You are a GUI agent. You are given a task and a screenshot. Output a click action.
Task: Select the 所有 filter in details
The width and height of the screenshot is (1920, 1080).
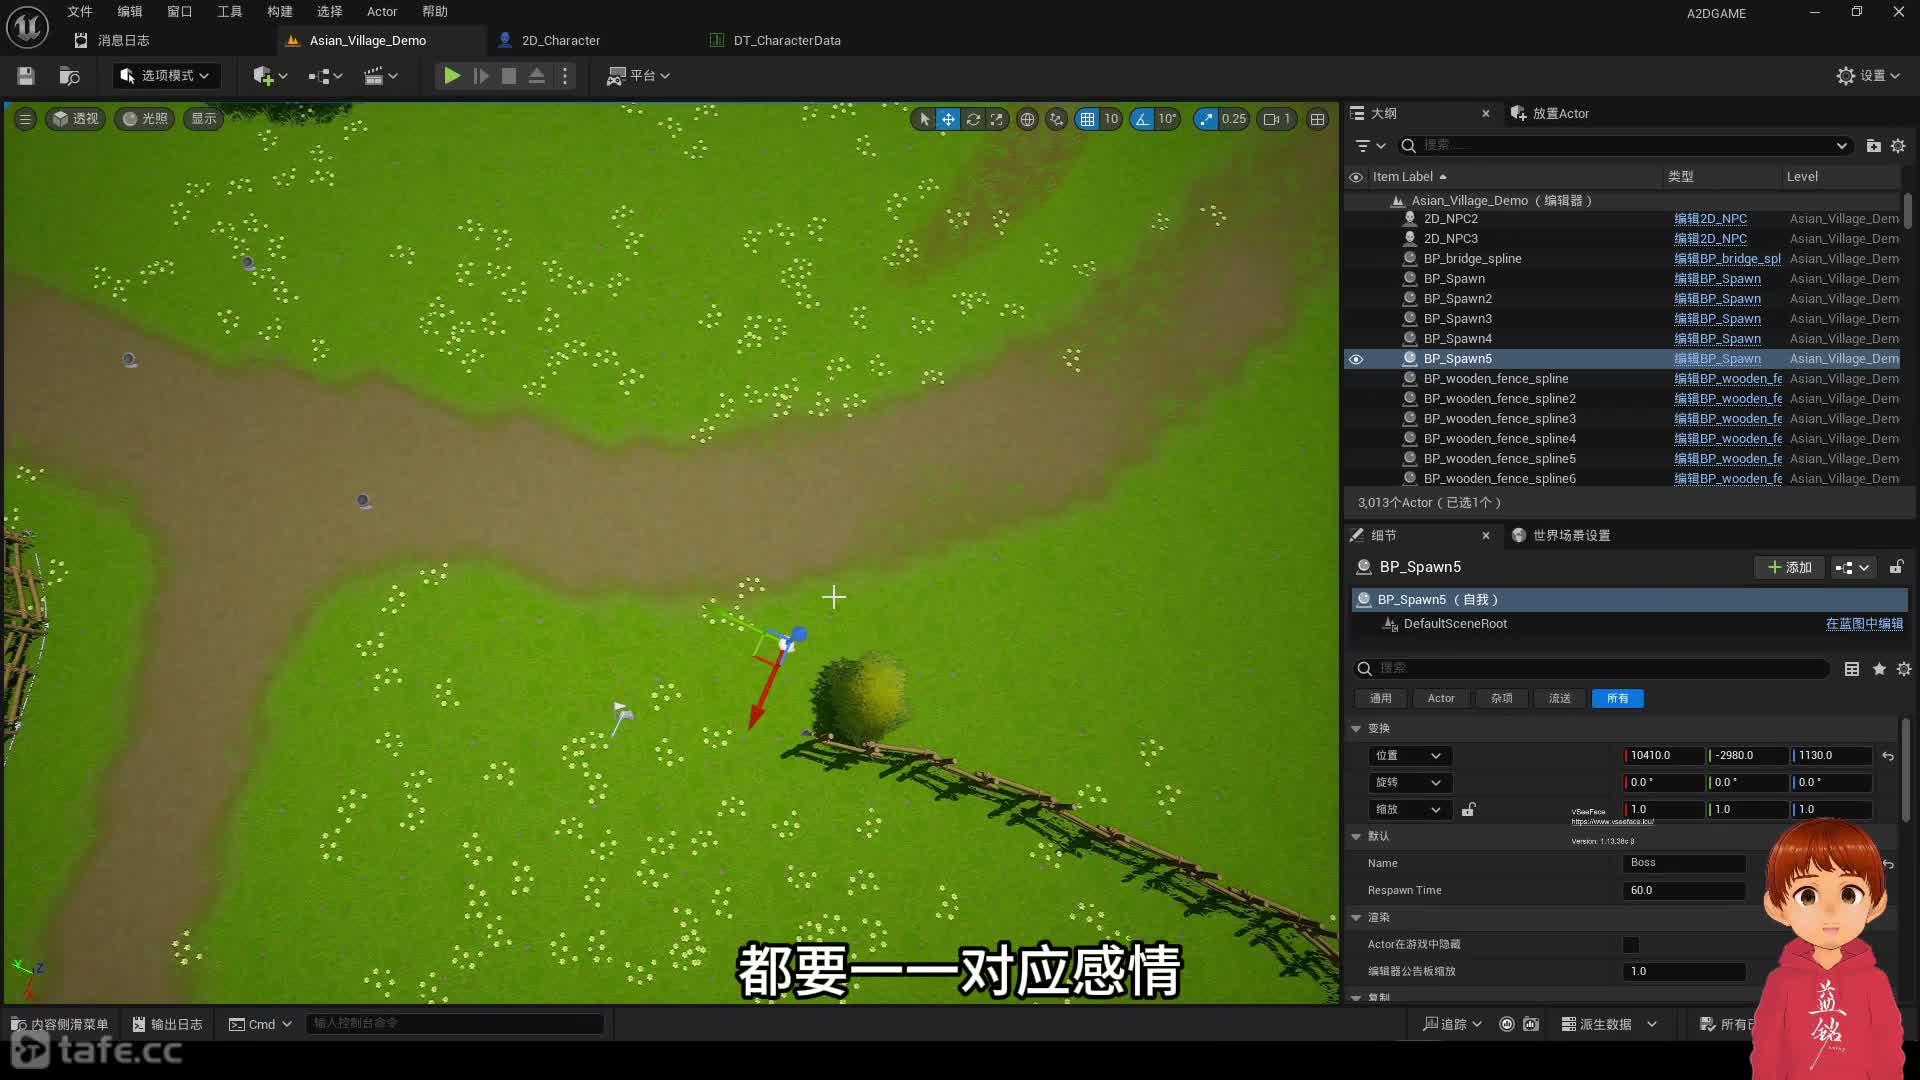tap(1617, 699)
